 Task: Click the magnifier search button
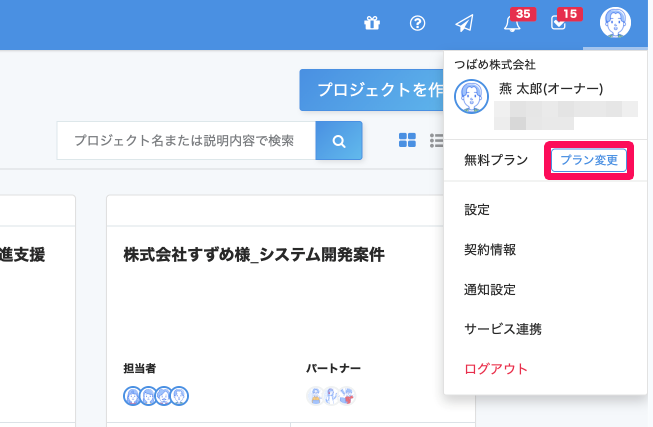[x=339, y=141]
